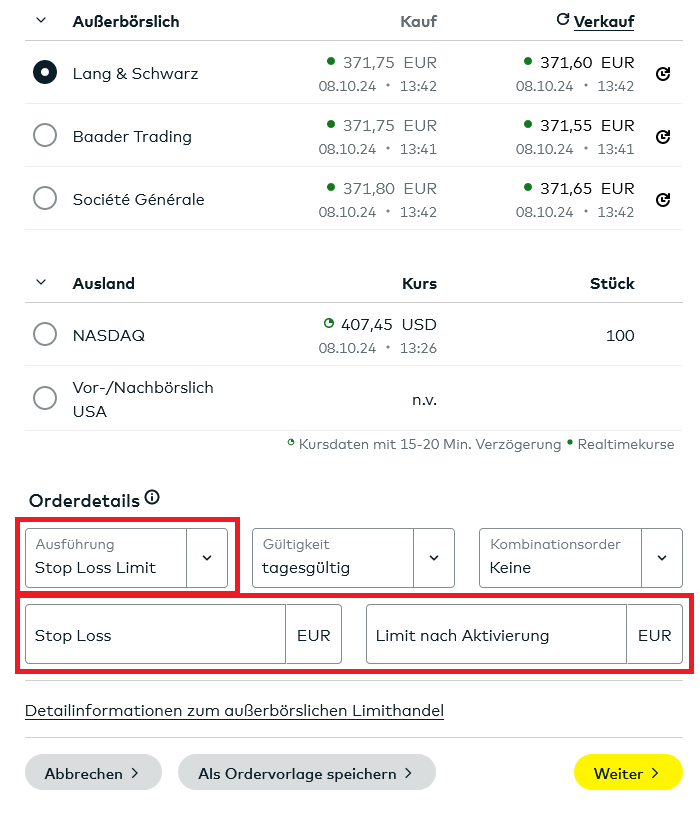Click the Limit nach Aktivierung field

click(x=496, y=635)
